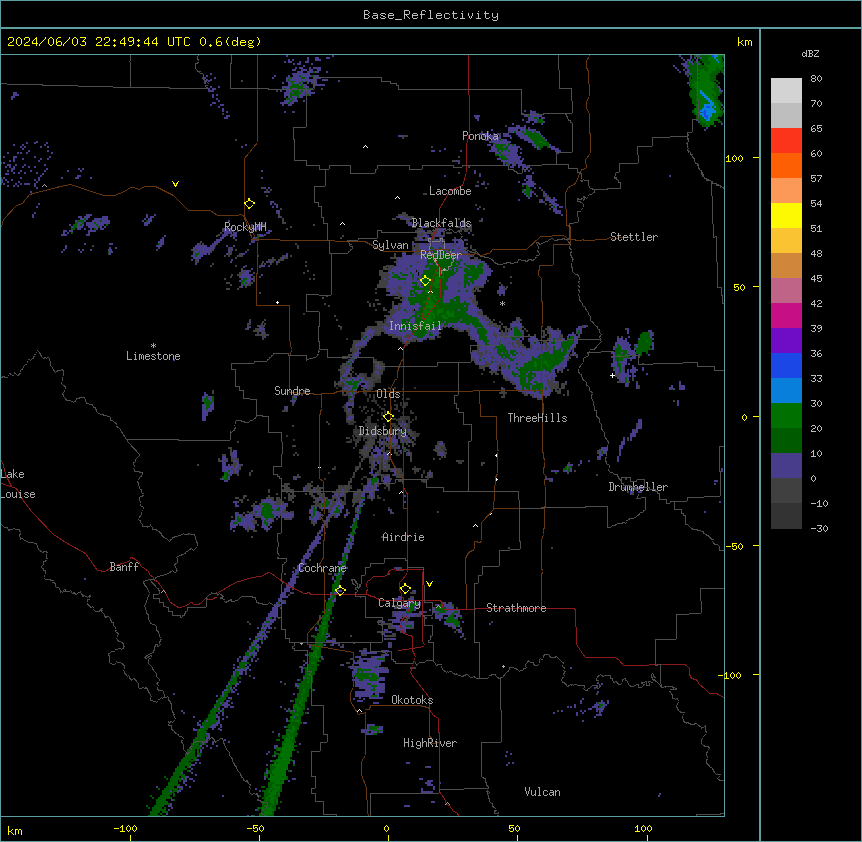Pick the magenta 39-42 dBZ legend swatch
Screen dimensions: 862x842
tap(786, 315)
